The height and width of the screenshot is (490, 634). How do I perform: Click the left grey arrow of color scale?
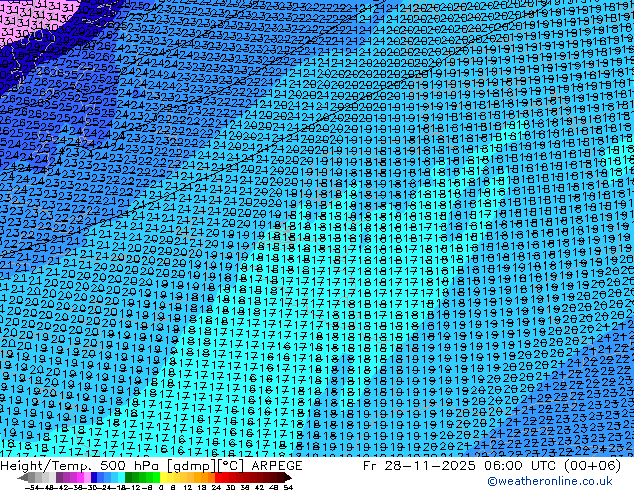pyautogui.click(x=23, y=477)
